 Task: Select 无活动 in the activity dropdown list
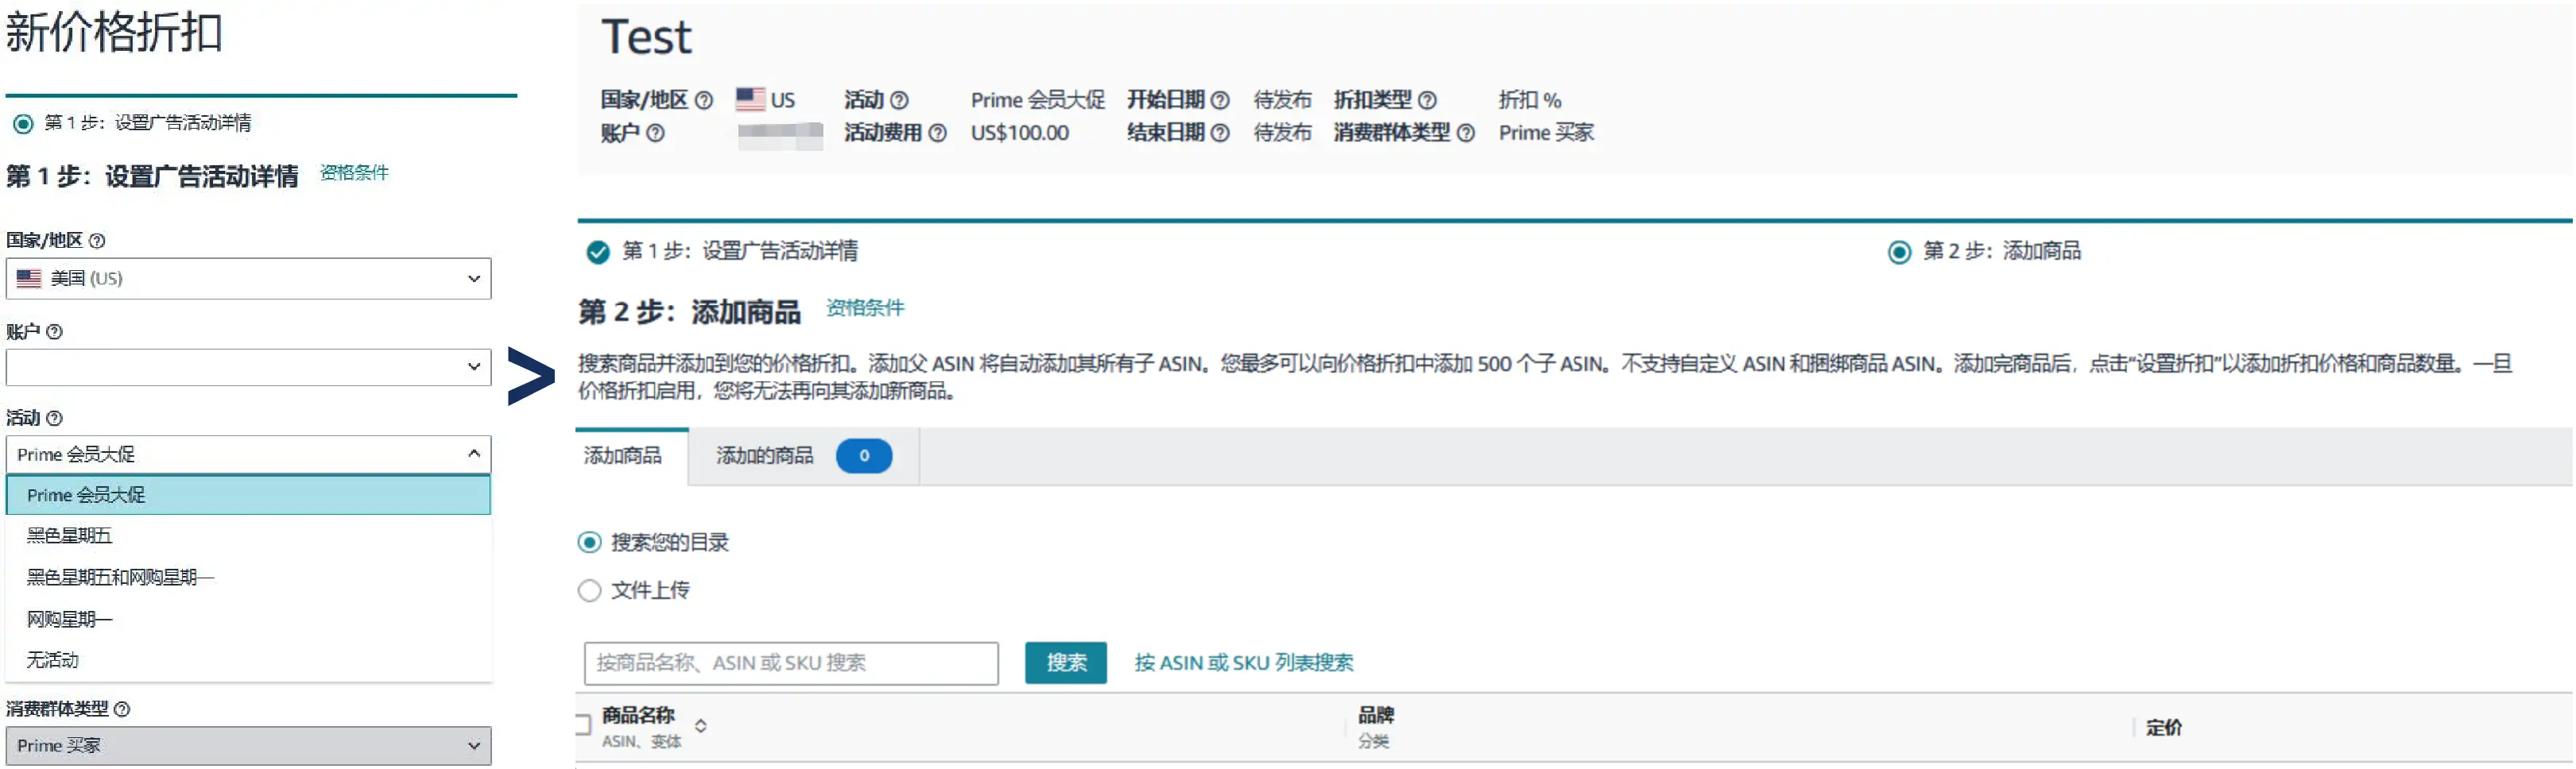pyautogui.click(x=53, y=660)
